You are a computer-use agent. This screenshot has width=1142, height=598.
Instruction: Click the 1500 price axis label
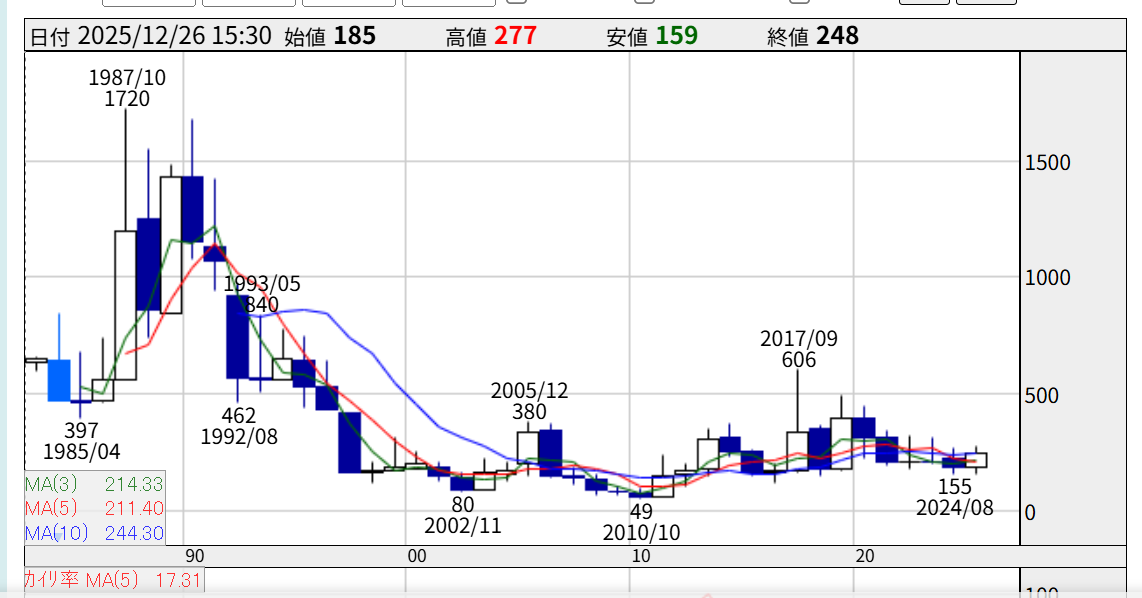pos(1048,163)
